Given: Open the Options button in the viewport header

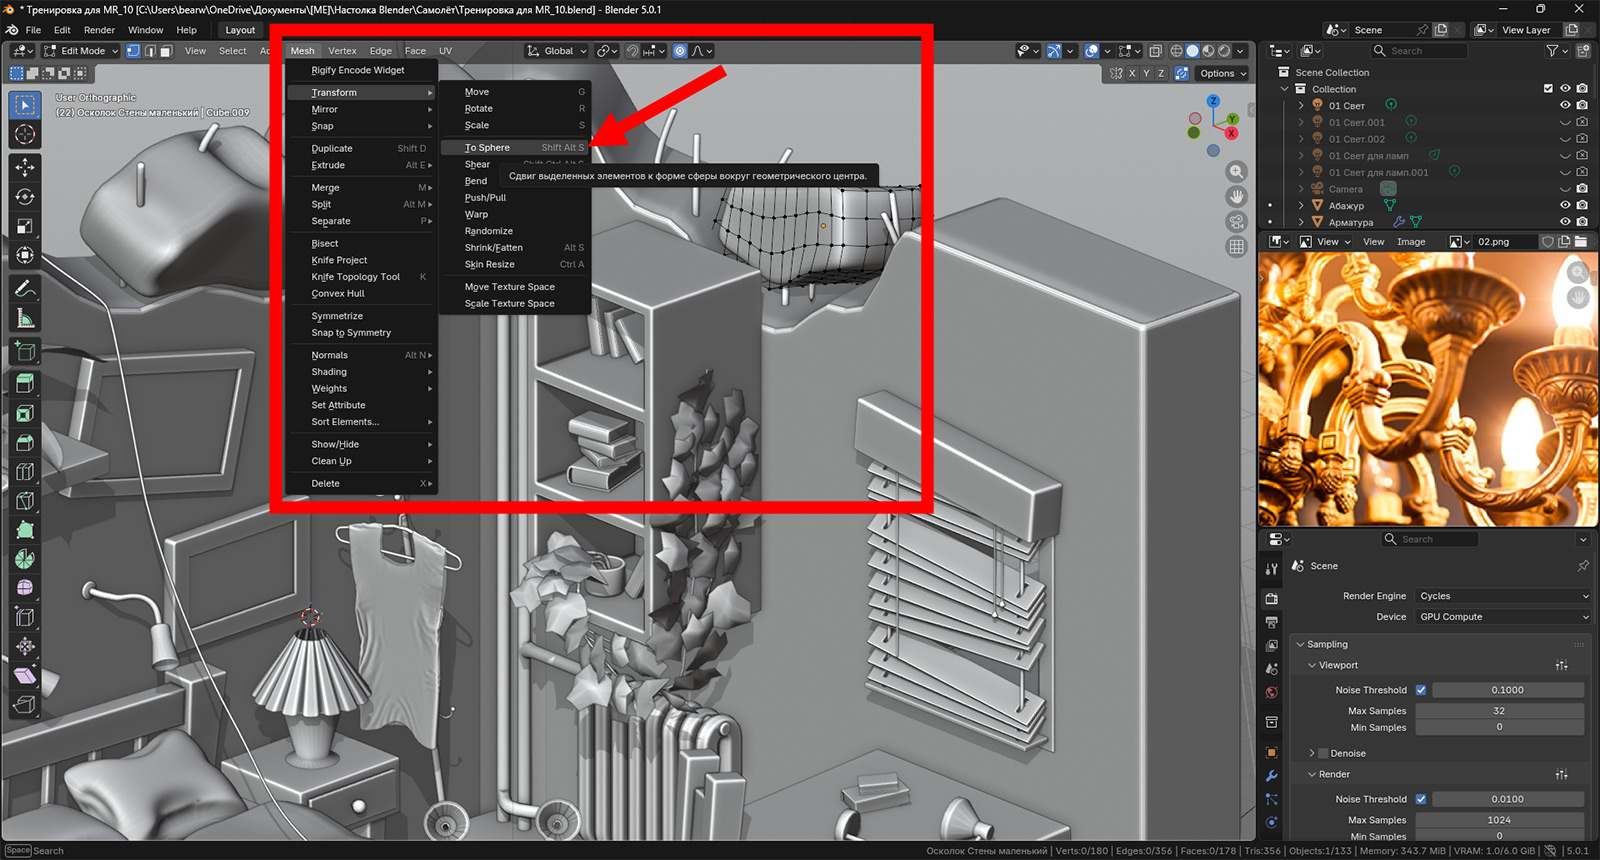Looking at the screenshot, I should click(x=1222, y=73).
